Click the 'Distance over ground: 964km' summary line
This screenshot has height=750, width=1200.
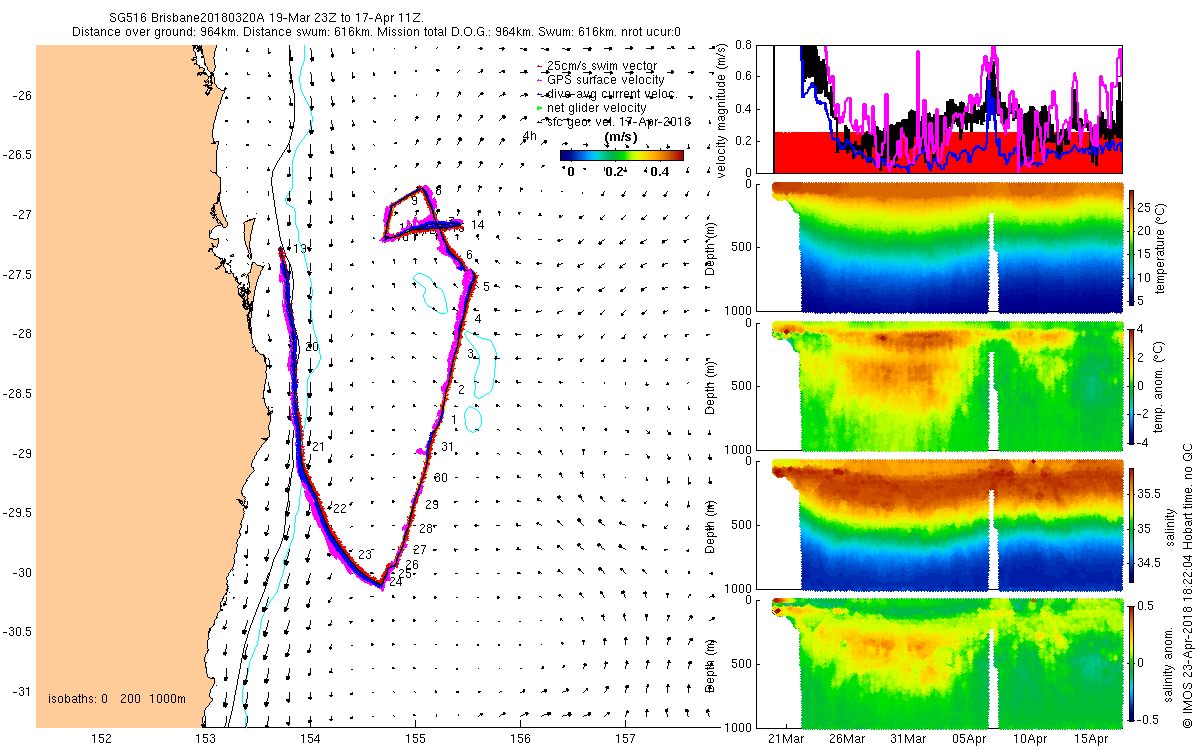[375, 32]
